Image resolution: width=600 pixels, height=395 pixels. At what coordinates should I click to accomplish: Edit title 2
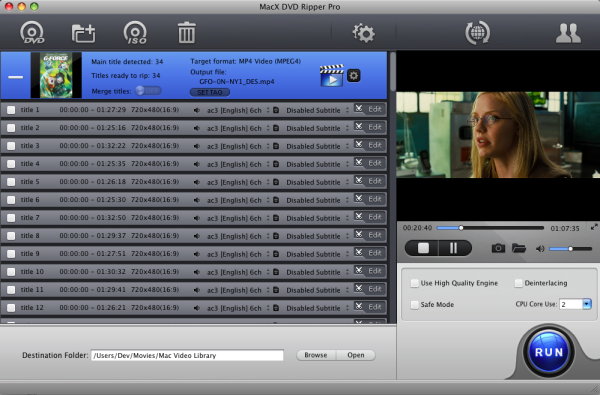375,127
